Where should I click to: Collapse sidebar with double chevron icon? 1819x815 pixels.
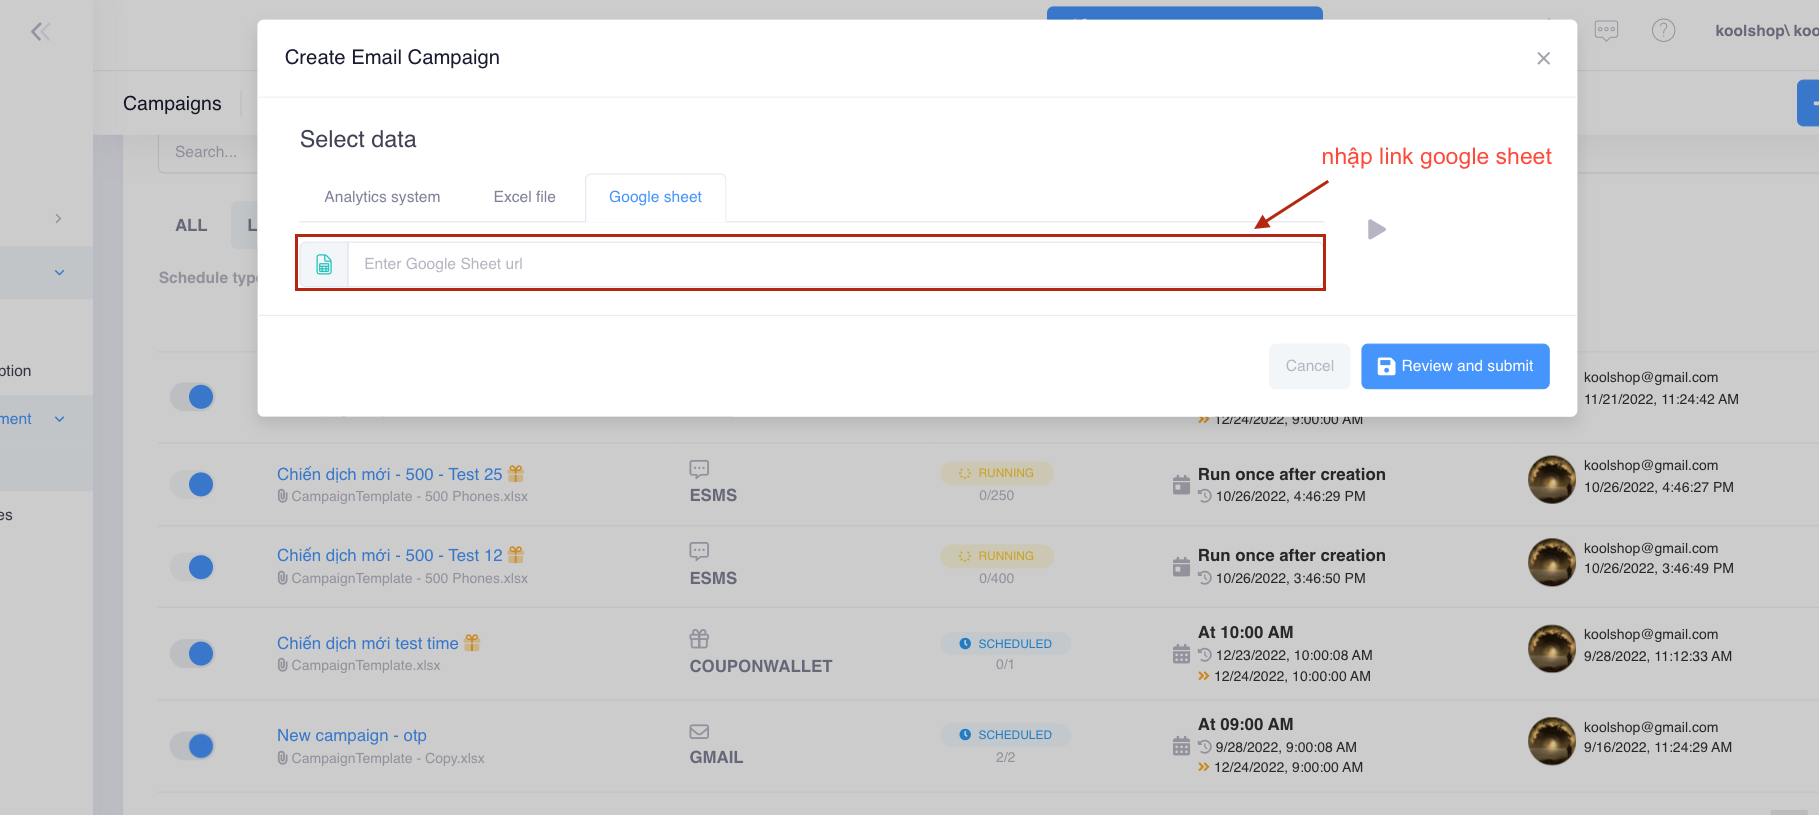click(x=40, y=32)
